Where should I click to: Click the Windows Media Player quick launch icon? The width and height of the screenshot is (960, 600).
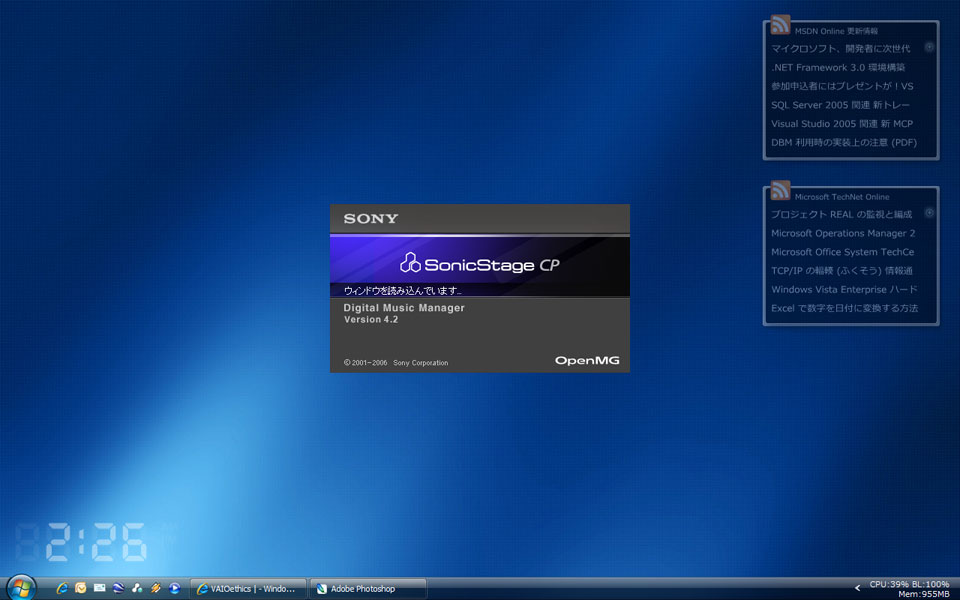[x=174, y=588]
